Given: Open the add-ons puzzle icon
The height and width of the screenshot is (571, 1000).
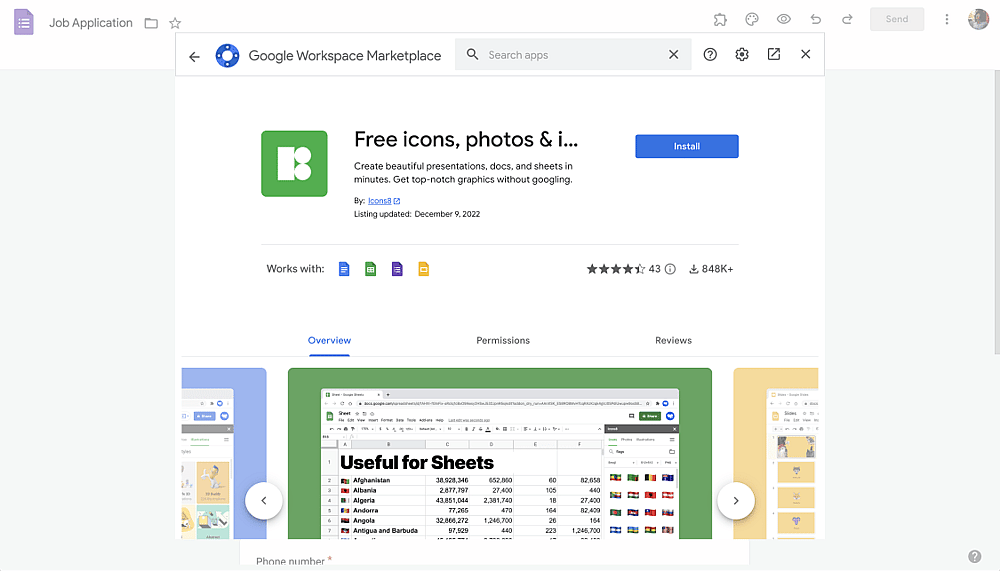Looking at the screenshot, I should pos(720,19).
